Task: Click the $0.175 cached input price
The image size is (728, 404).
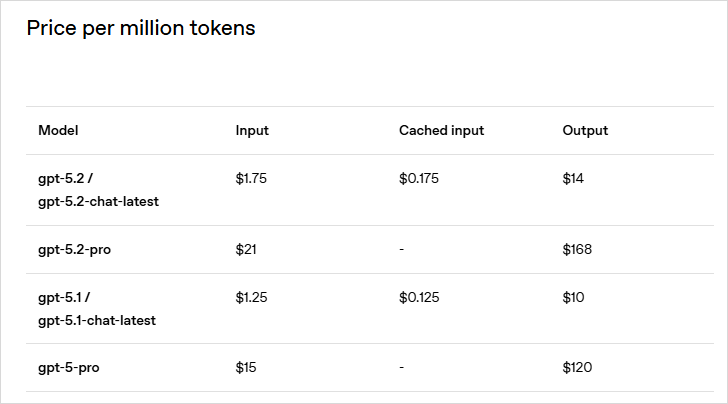Action: point(419,179)
